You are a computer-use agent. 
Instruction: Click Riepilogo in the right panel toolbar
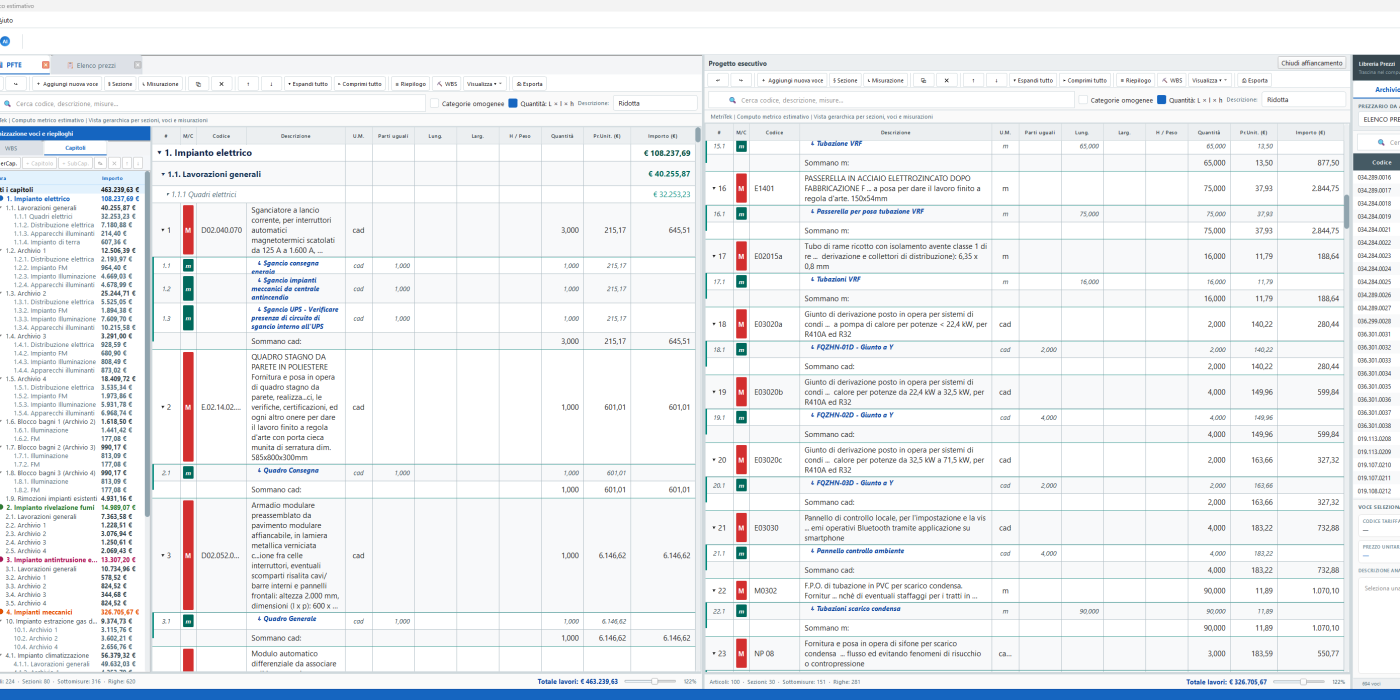pyautogui.click(x=1135, y=80)
